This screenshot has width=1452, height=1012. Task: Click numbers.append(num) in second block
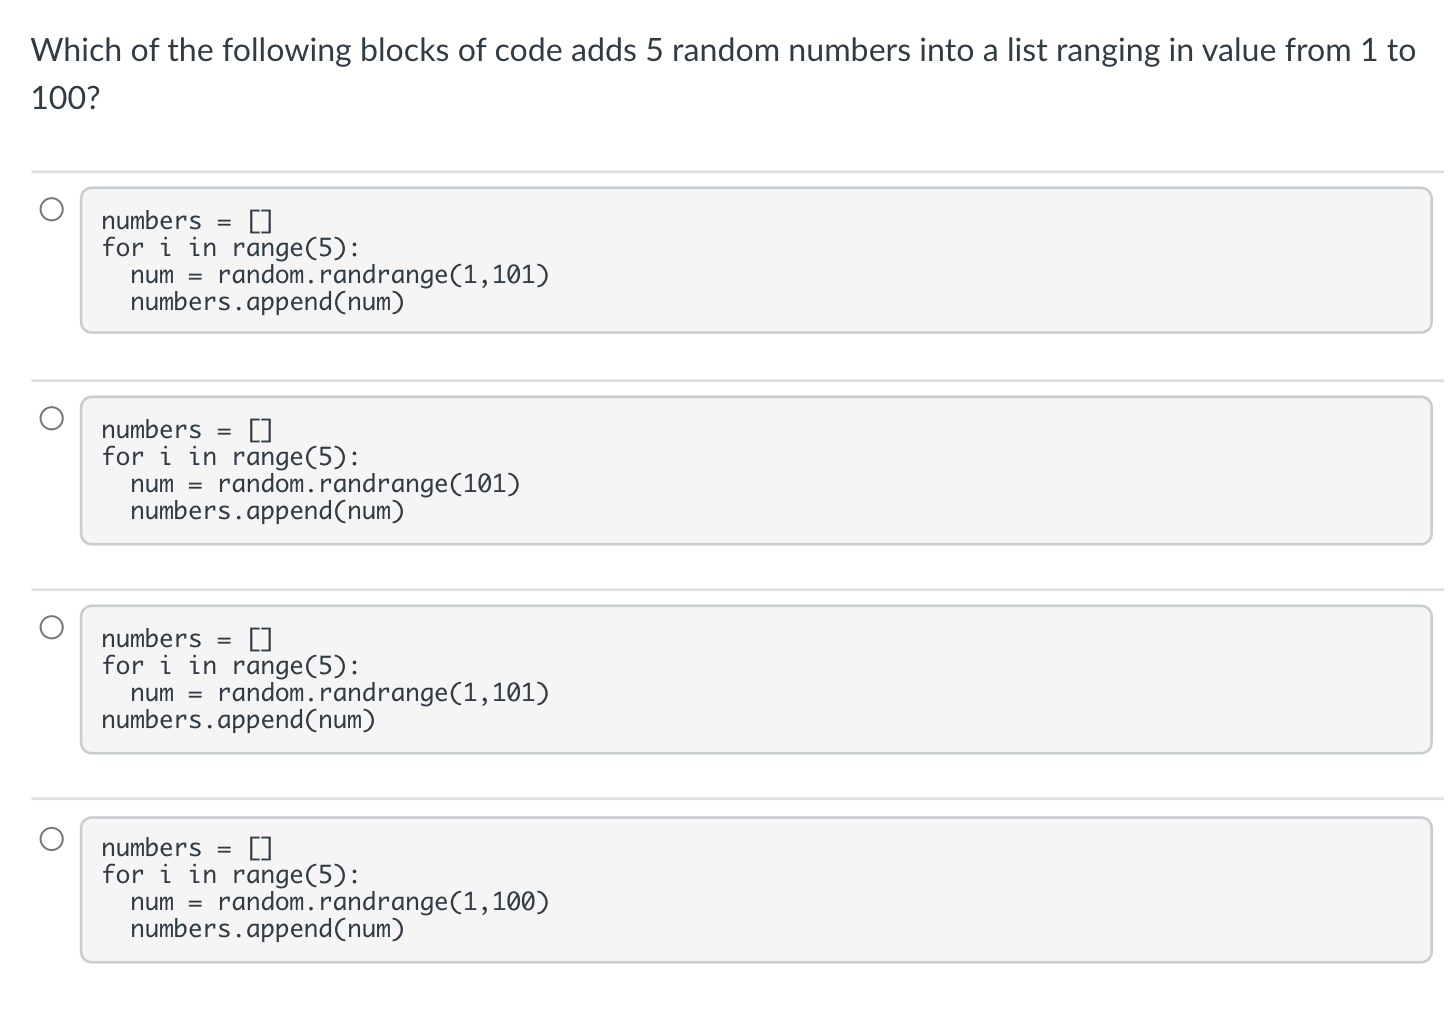tap(266, 511)
